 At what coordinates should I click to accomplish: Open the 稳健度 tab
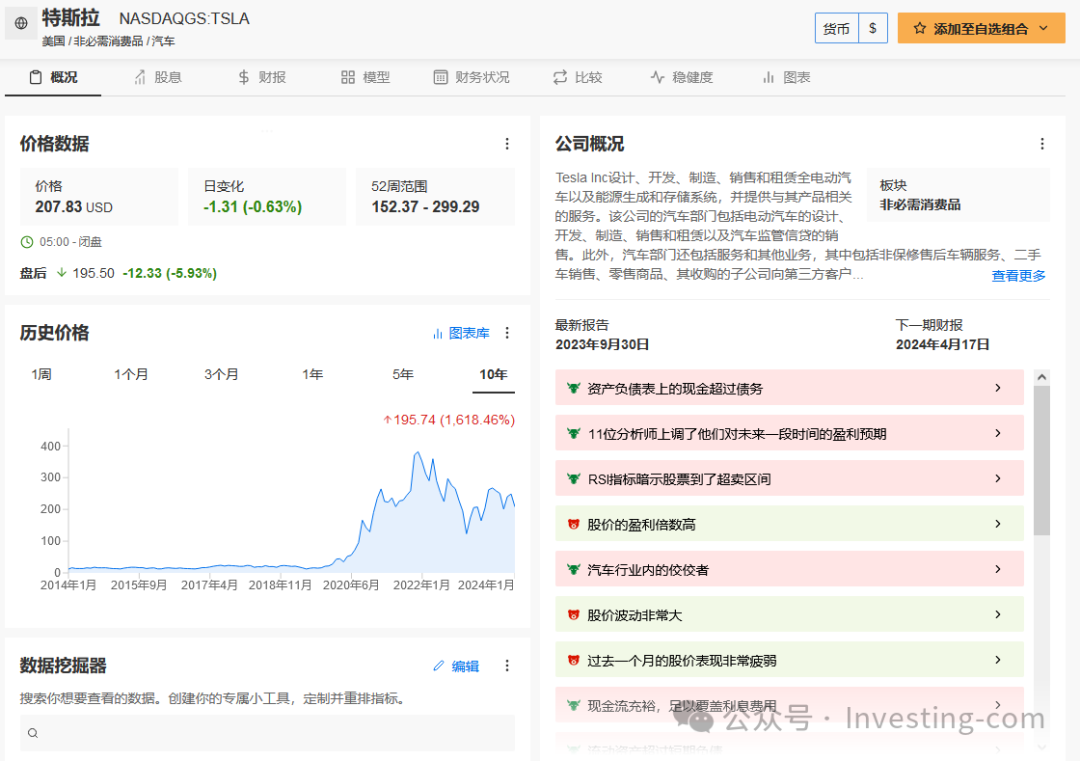tap(682, 77)
